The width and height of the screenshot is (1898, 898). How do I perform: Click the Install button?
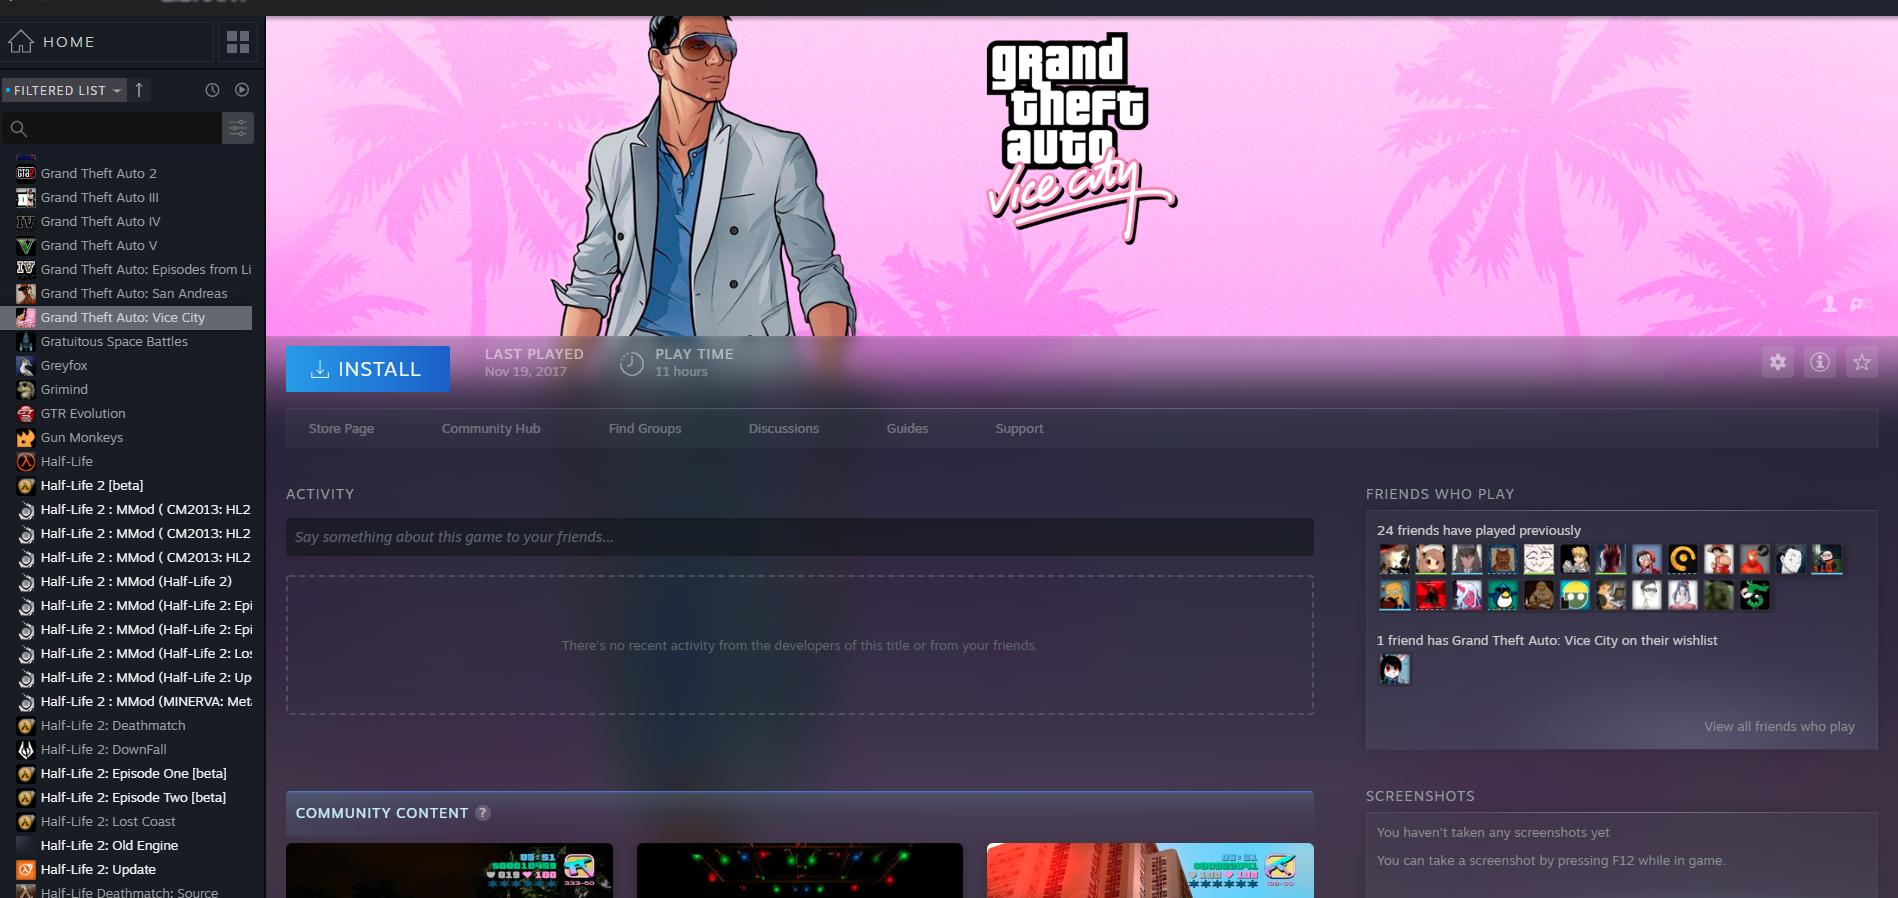coord(367,369)
